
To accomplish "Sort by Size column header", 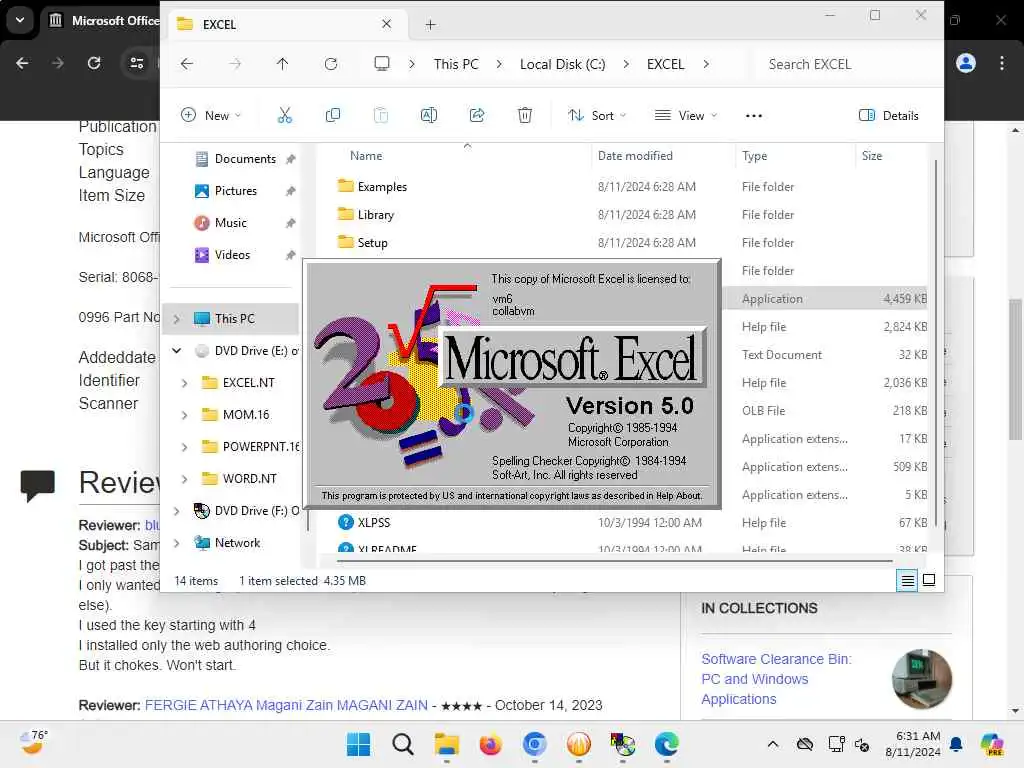I will click(x=872, y=156).
